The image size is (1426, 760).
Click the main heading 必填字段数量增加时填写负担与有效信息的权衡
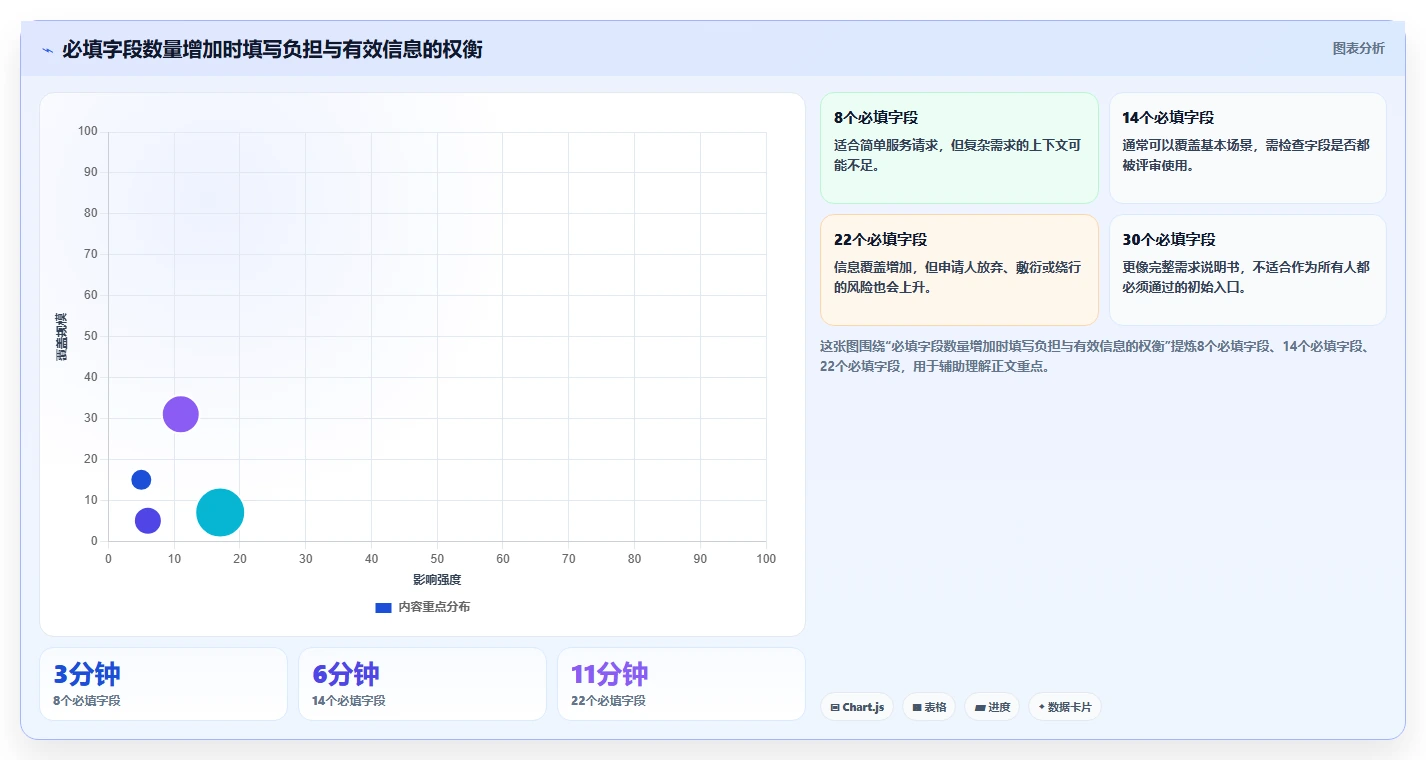pyautogui.click(x=272, y=49)
